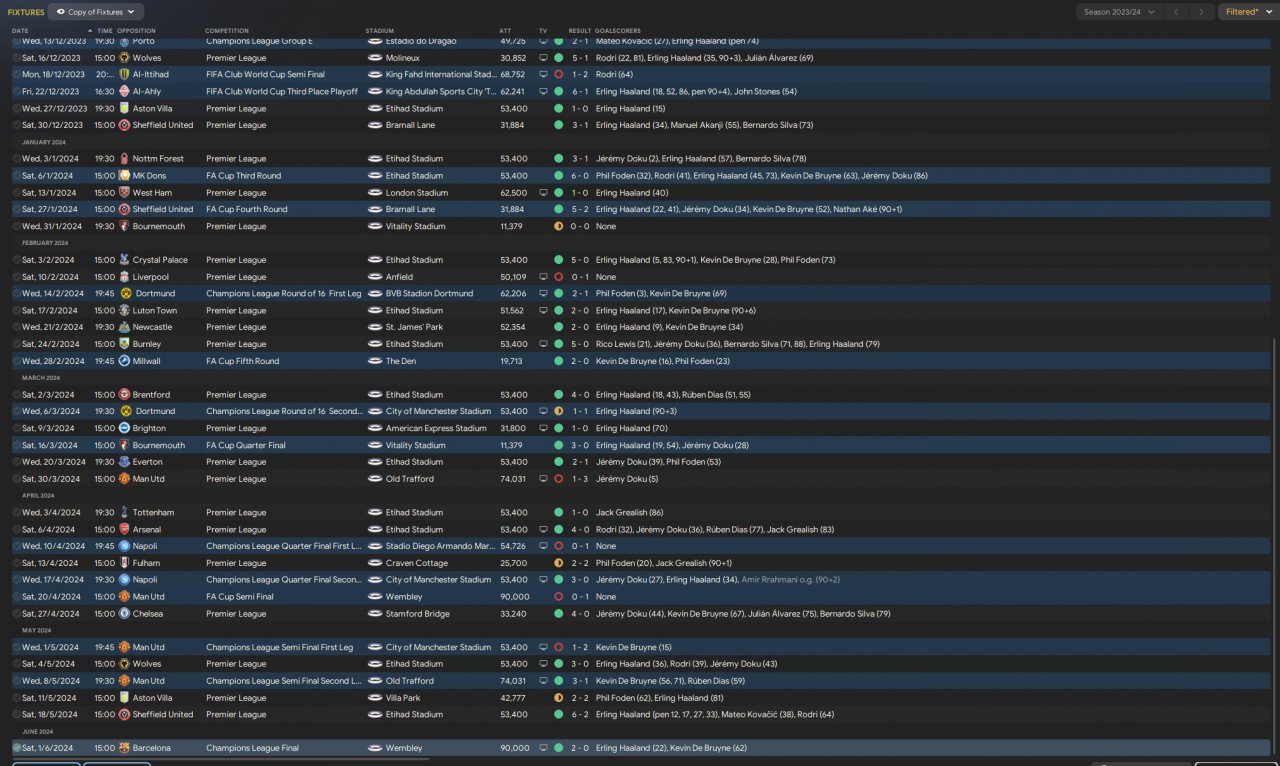Click the Brighton club badge
Viewport: 1280px width, 766px height.
(x=124, y=428)
